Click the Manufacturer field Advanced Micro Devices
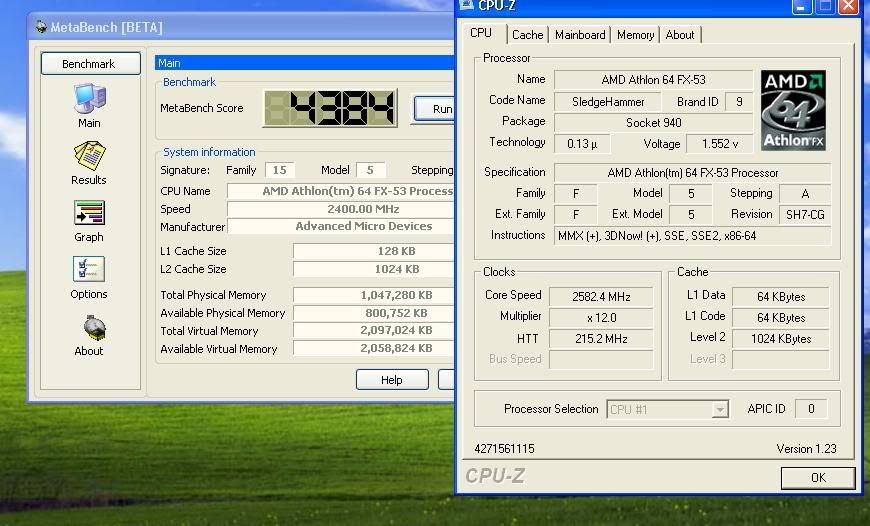Screen dimensions: 870x526 (341, 226)
